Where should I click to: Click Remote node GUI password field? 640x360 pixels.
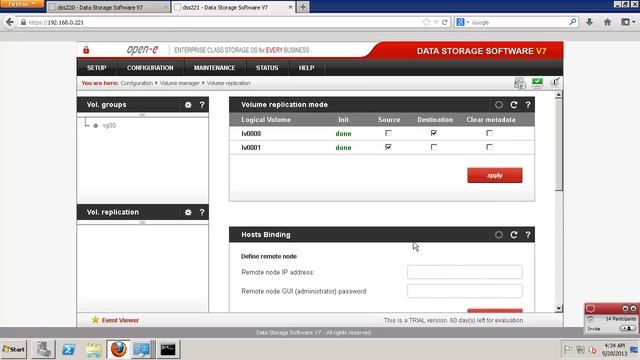[x=464, y=291]
